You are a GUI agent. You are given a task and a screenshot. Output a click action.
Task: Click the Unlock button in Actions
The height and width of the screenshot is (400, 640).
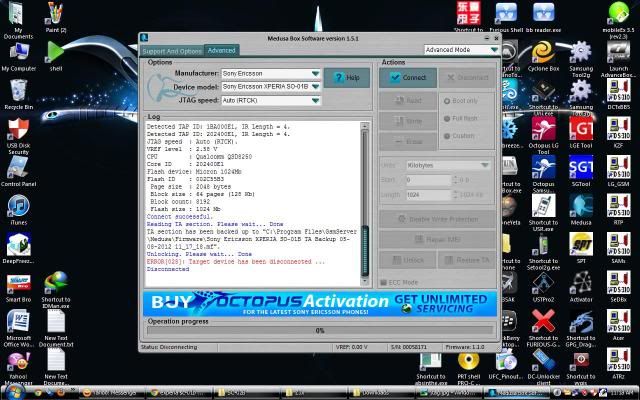click(408, 260)
